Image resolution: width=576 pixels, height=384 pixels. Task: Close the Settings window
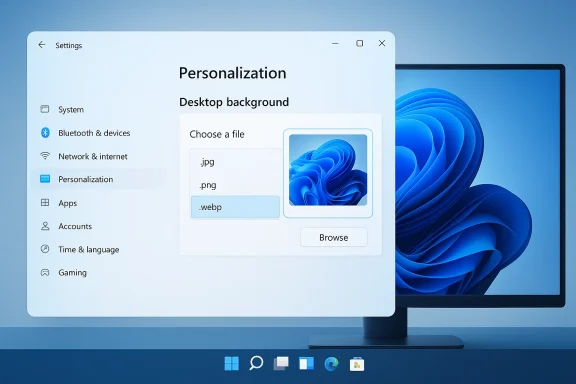[382, 43]
